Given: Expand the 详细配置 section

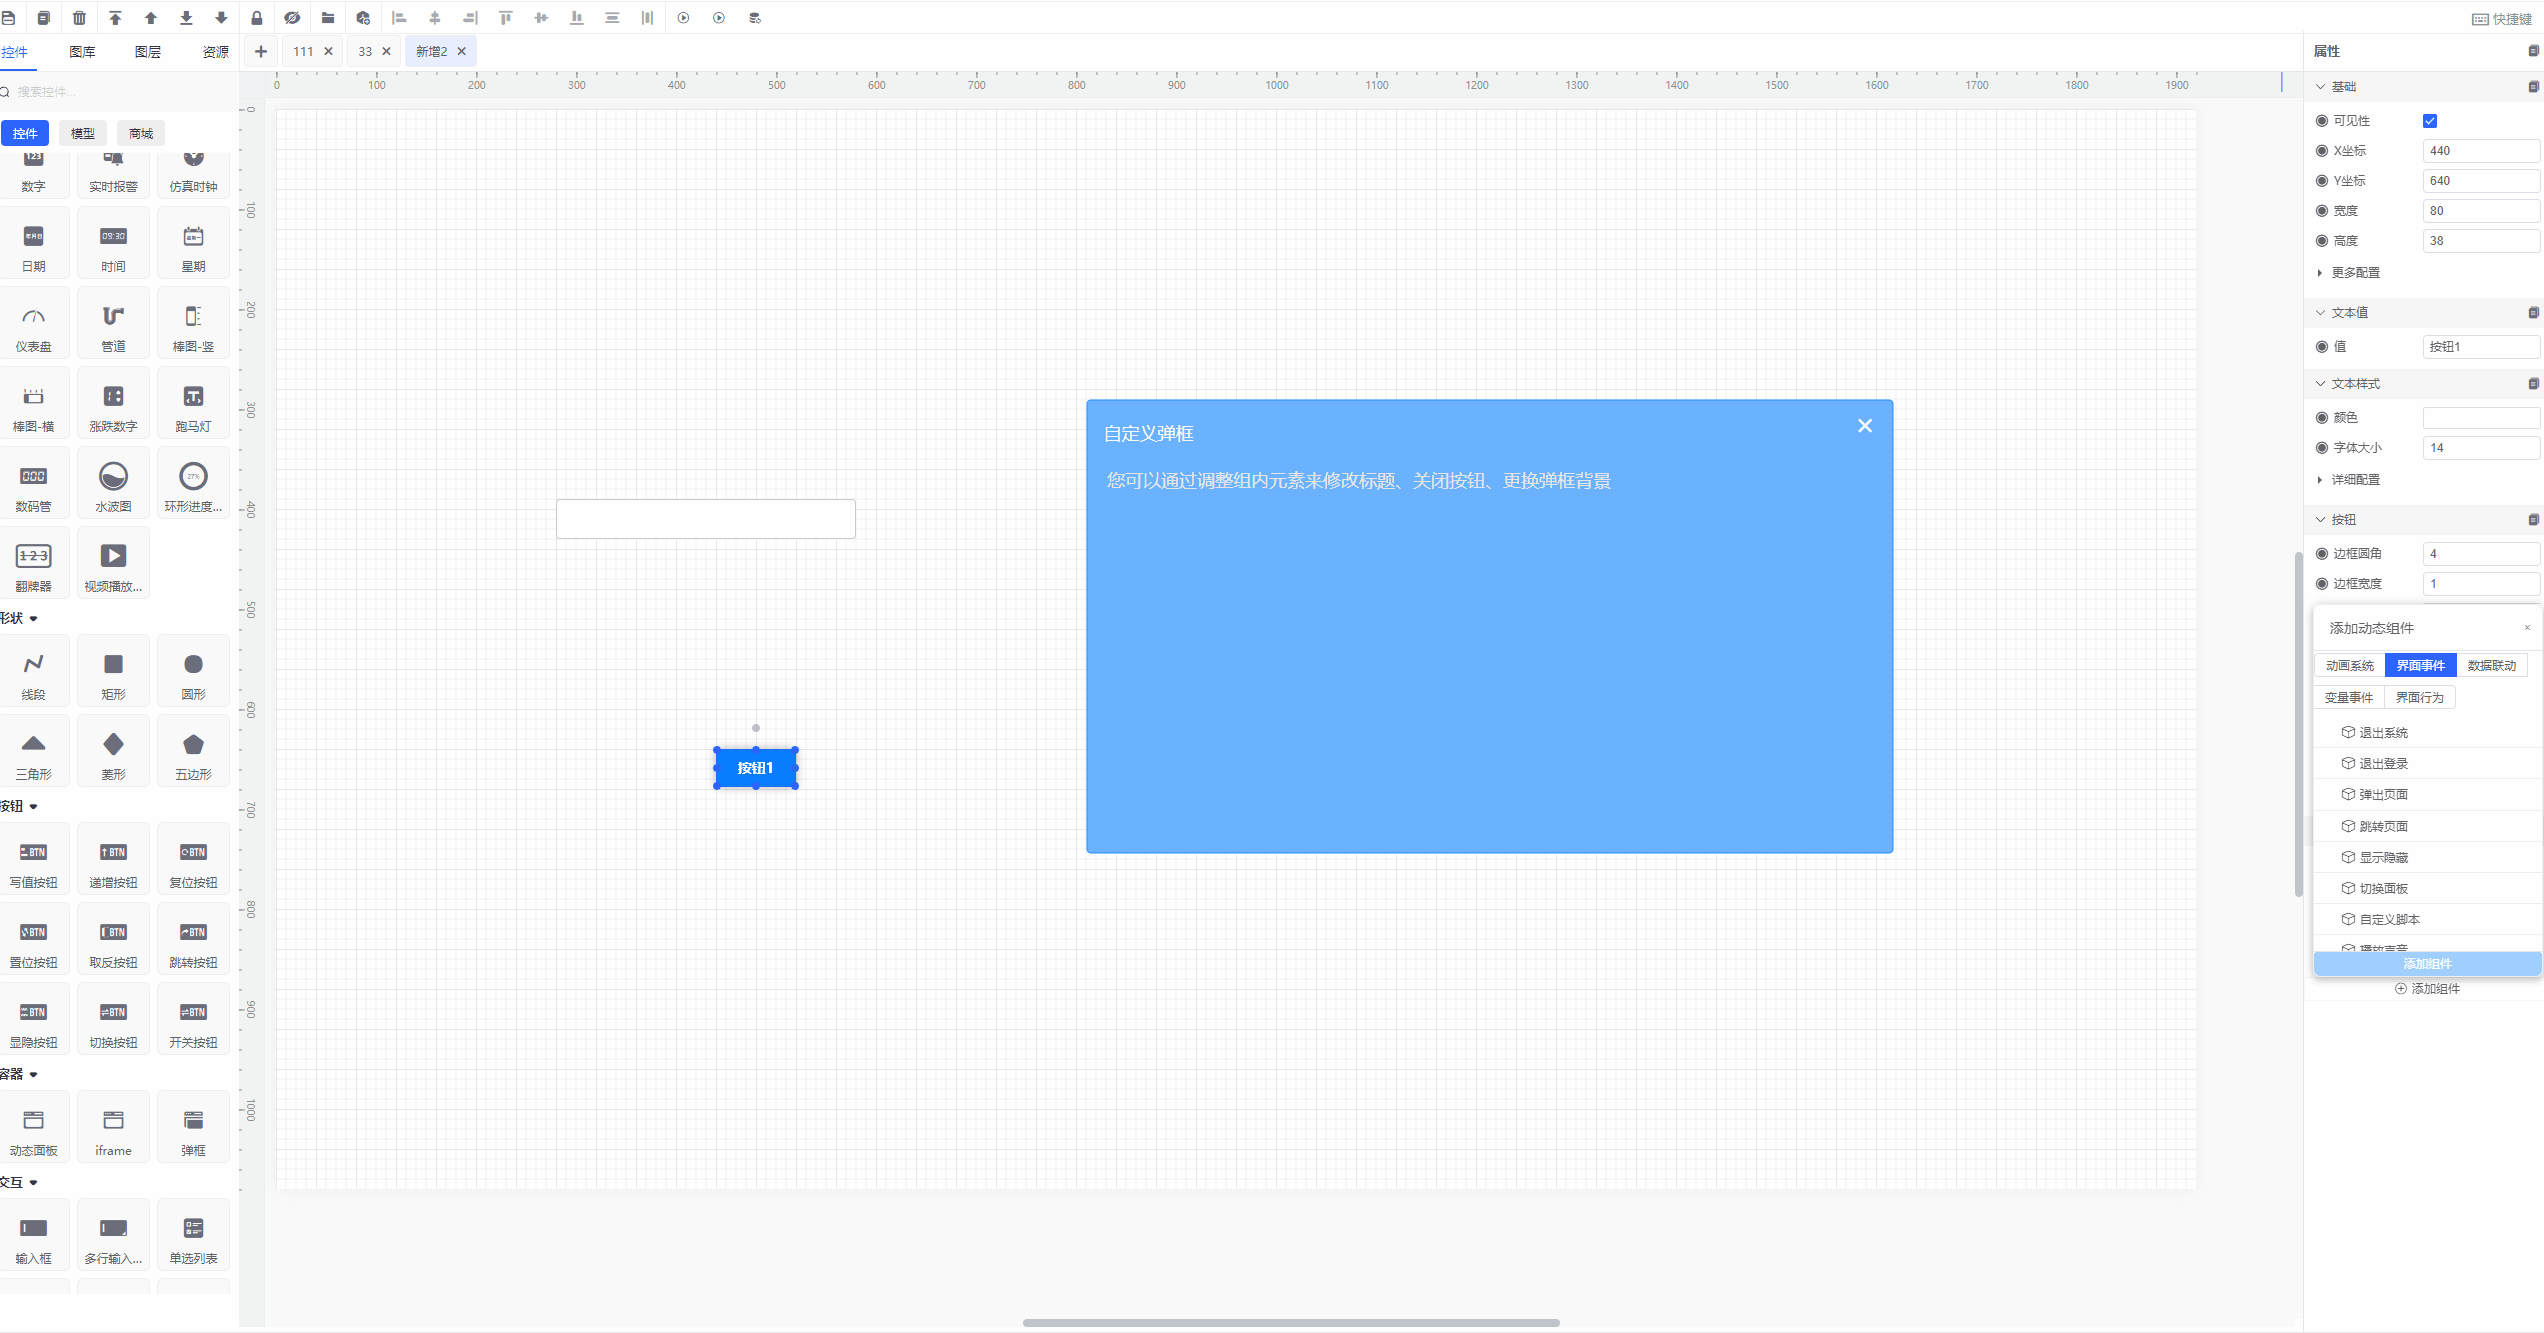Looking at the screenshot, I should (2354, 480).
